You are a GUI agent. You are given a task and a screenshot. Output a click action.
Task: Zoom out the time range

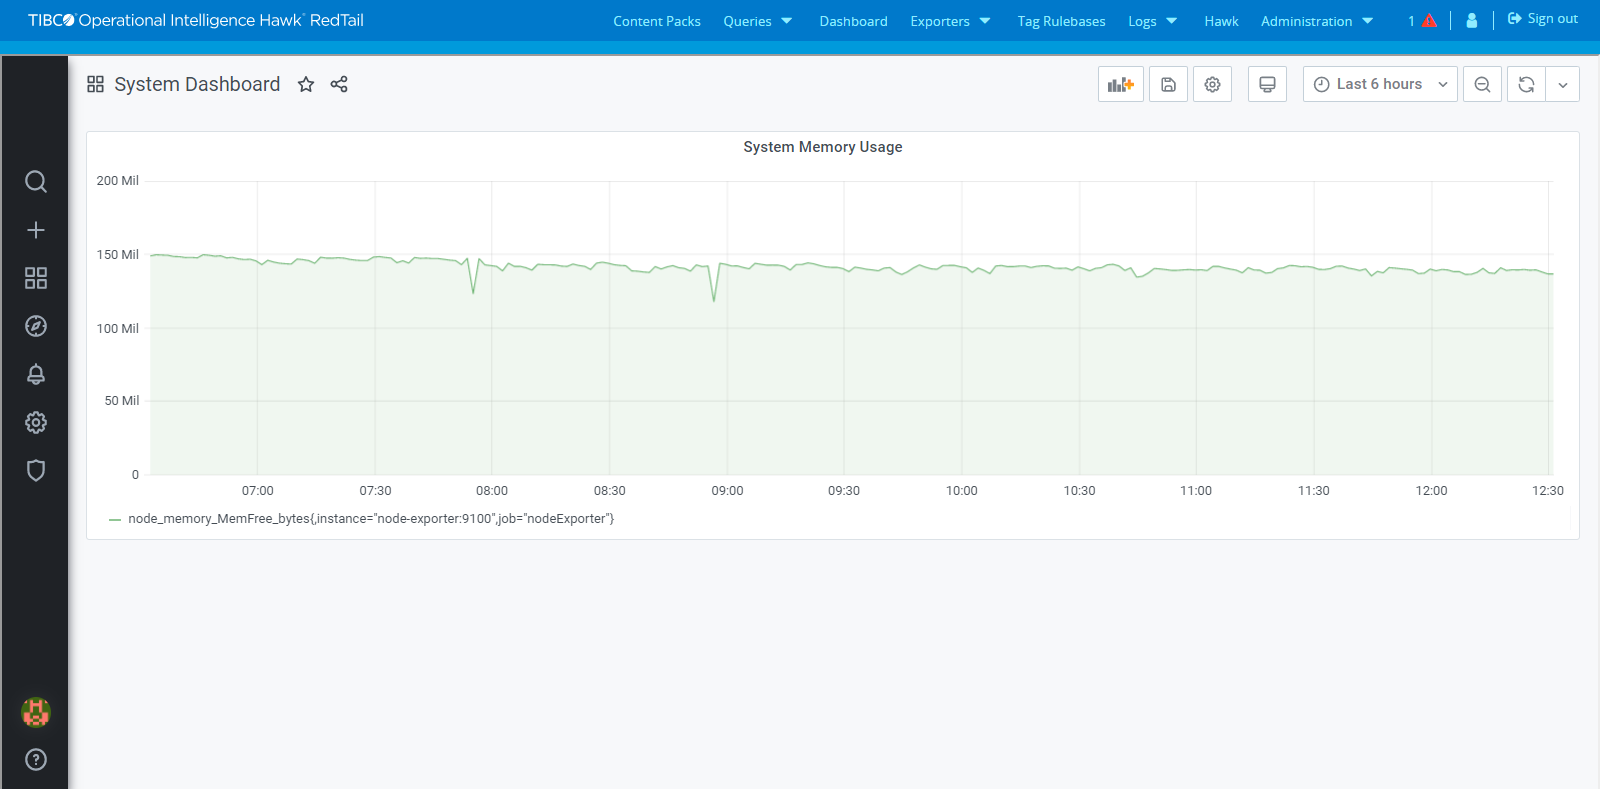(1482, 85)
